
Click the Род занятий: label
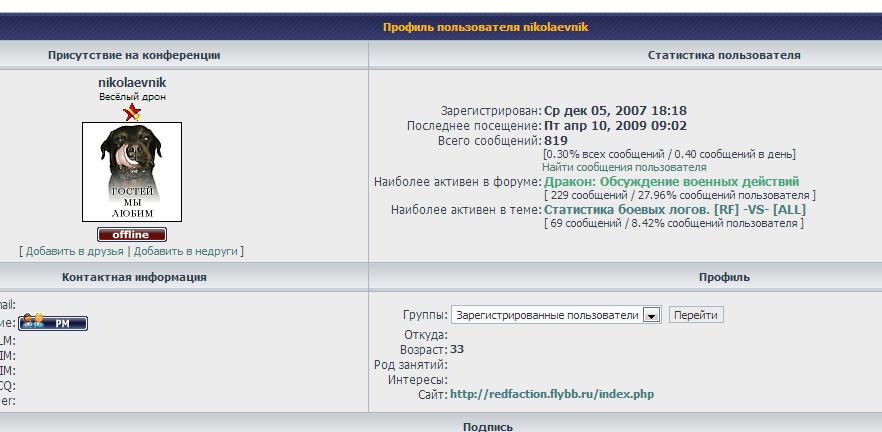(x=411, y=365)
